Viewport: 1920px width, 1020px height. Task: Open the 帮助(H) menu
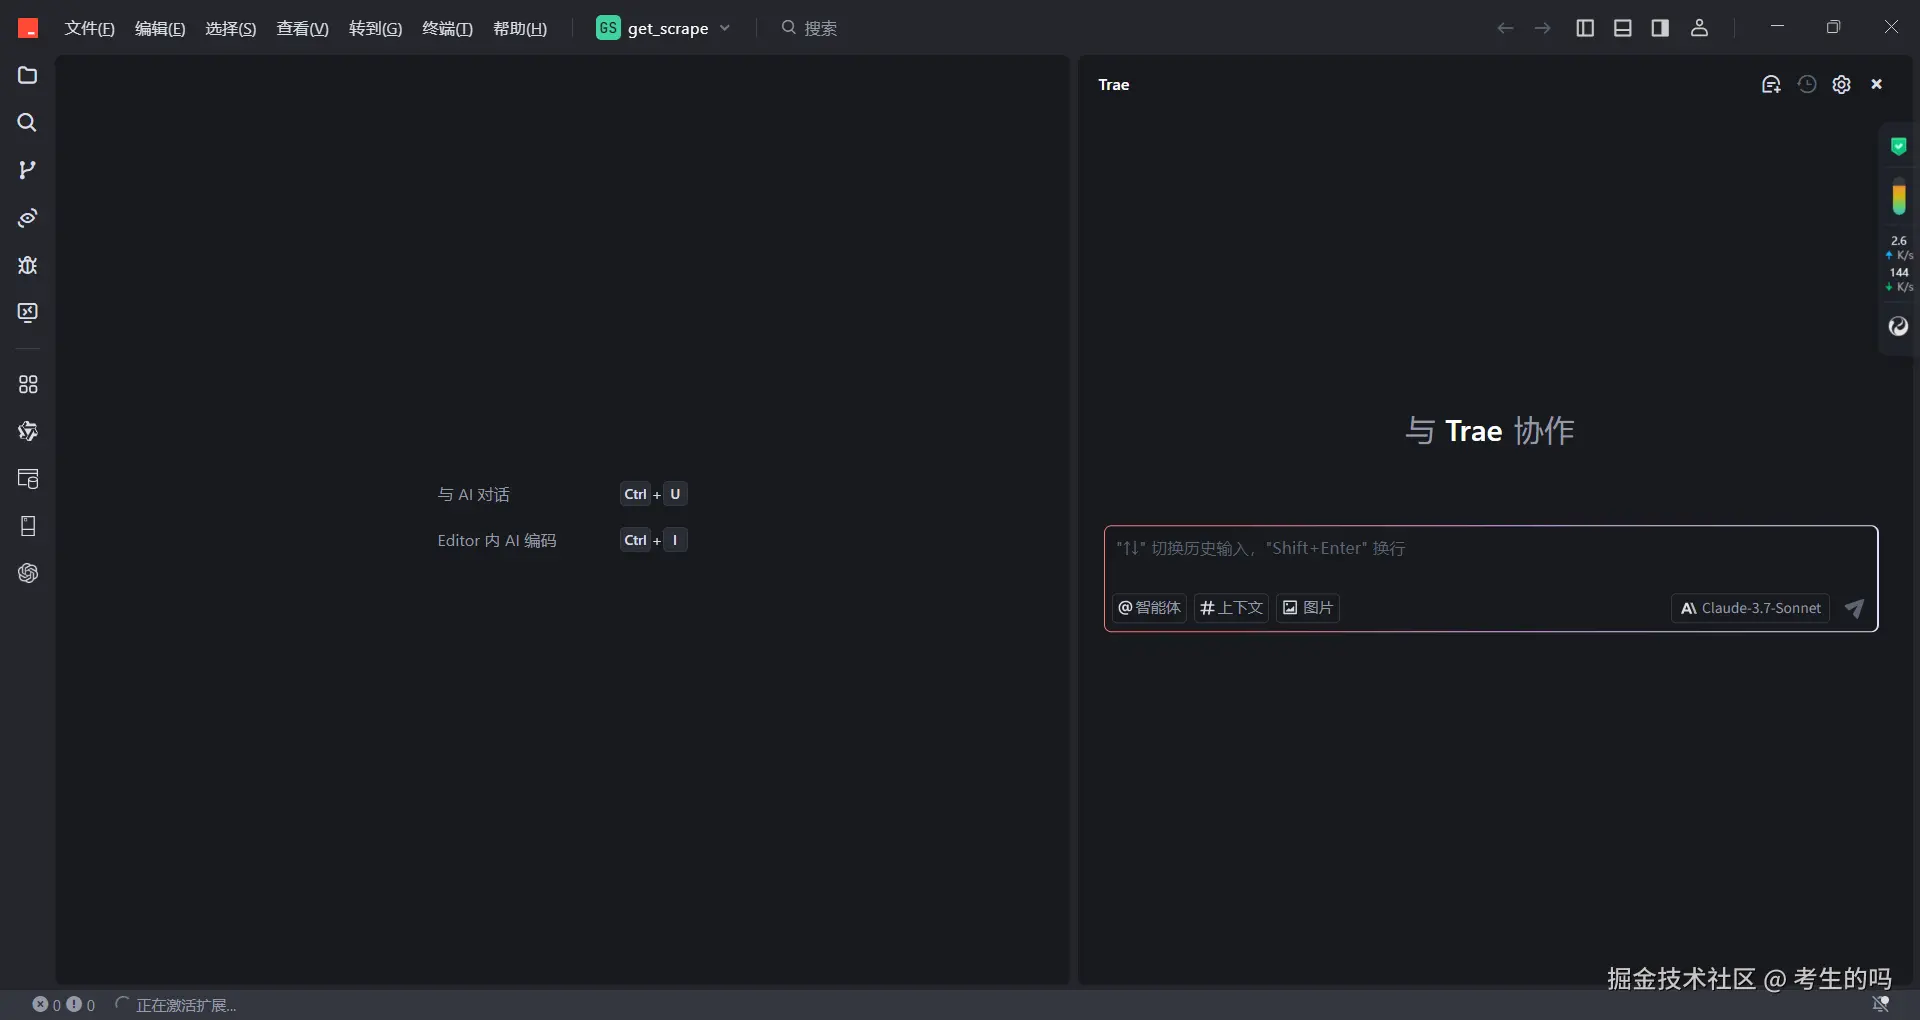pyautogui.click(x=520, y=28)
